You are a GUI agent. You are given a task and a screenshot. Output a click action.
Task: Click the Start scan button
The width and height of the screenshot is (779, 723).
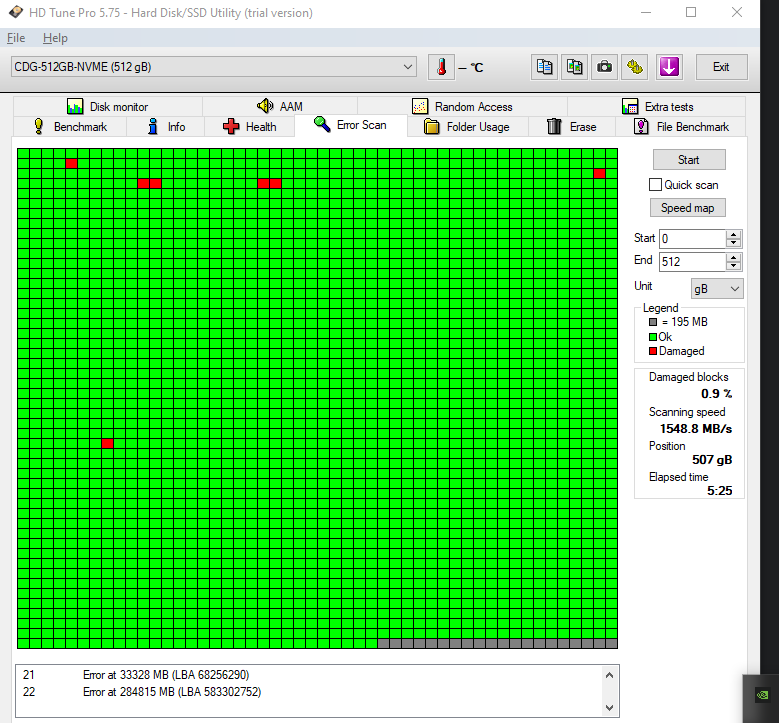point(689,160)
